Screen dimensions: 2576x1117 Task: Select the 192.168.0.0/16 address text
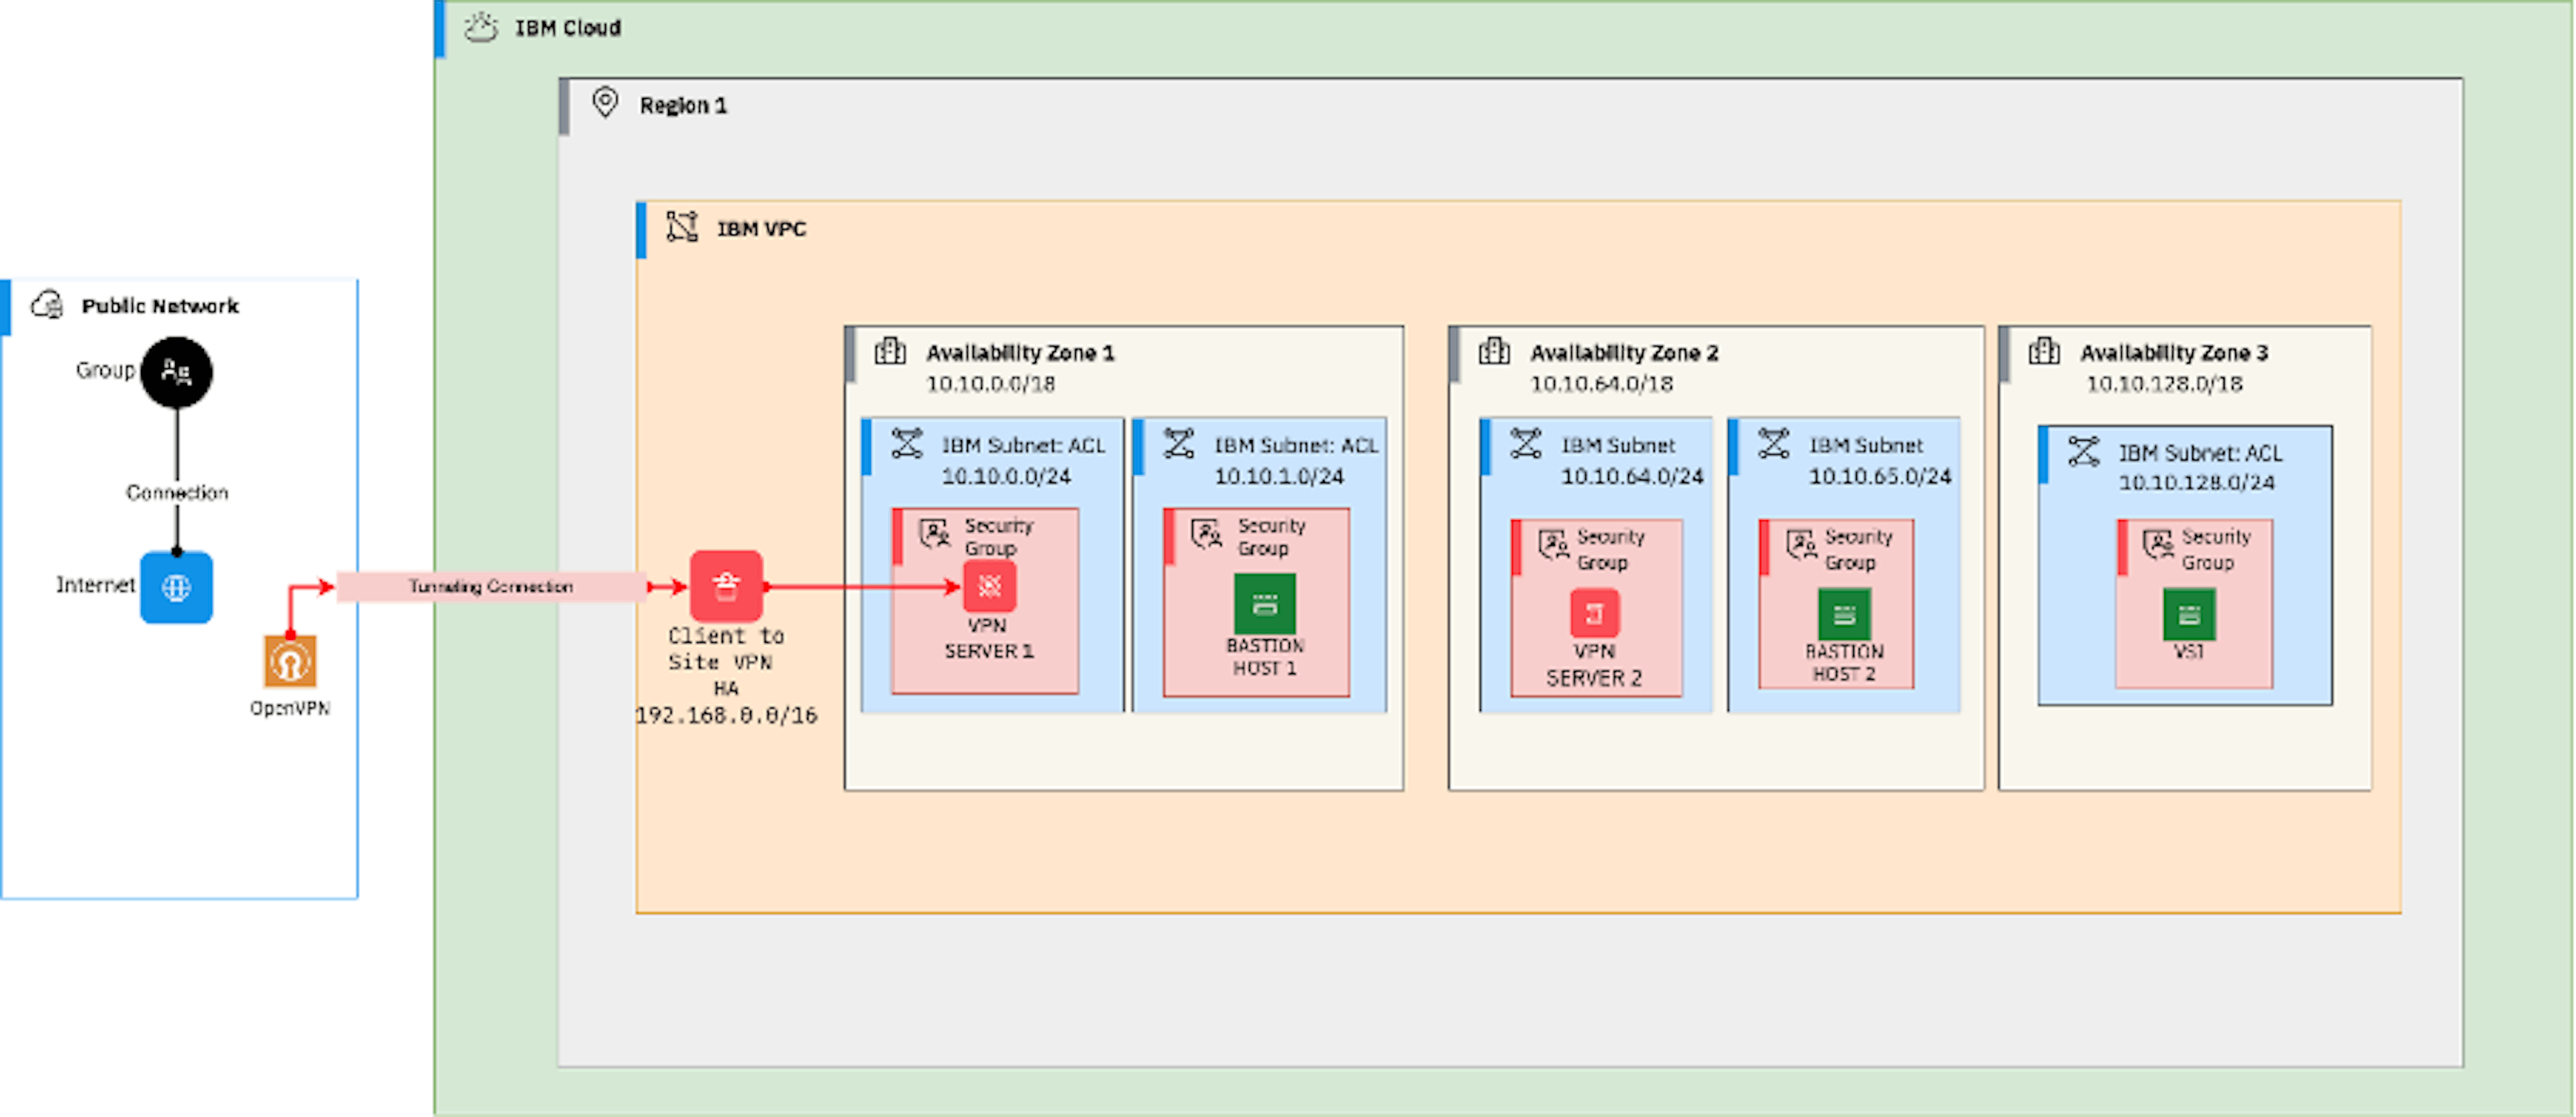pos(726,715)
